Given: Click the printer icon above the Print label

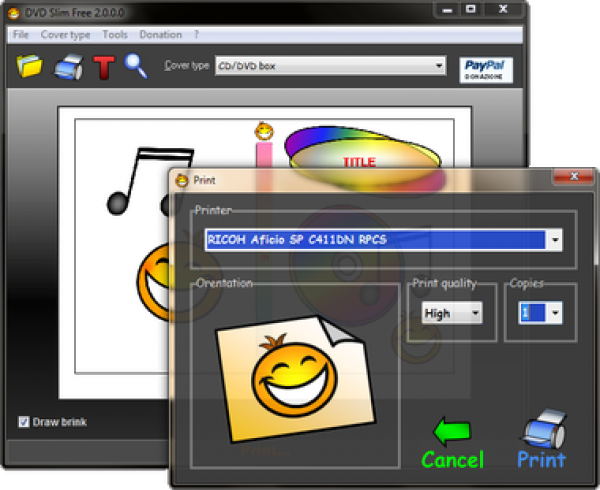Looking at the screenshot, I should (x=544, y=429).
